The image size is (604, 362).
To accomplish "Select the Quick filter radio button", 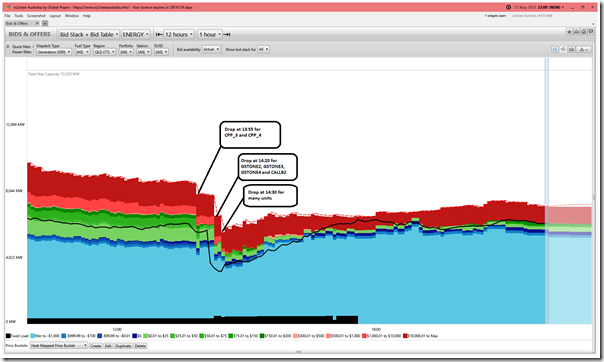I will 8,47.
